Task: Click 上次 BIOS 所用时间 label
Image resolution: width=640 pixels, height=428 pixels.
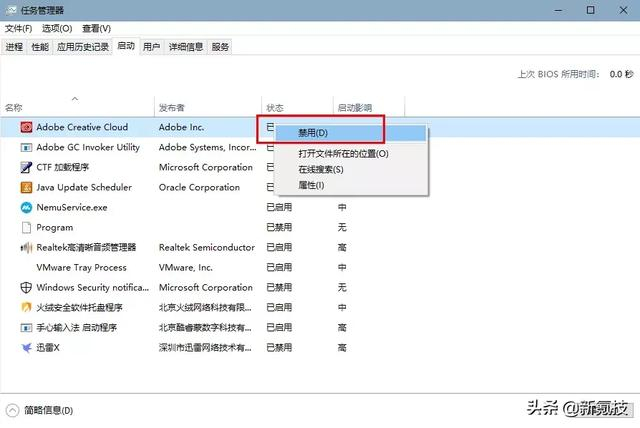Action: tap(558, 74)
